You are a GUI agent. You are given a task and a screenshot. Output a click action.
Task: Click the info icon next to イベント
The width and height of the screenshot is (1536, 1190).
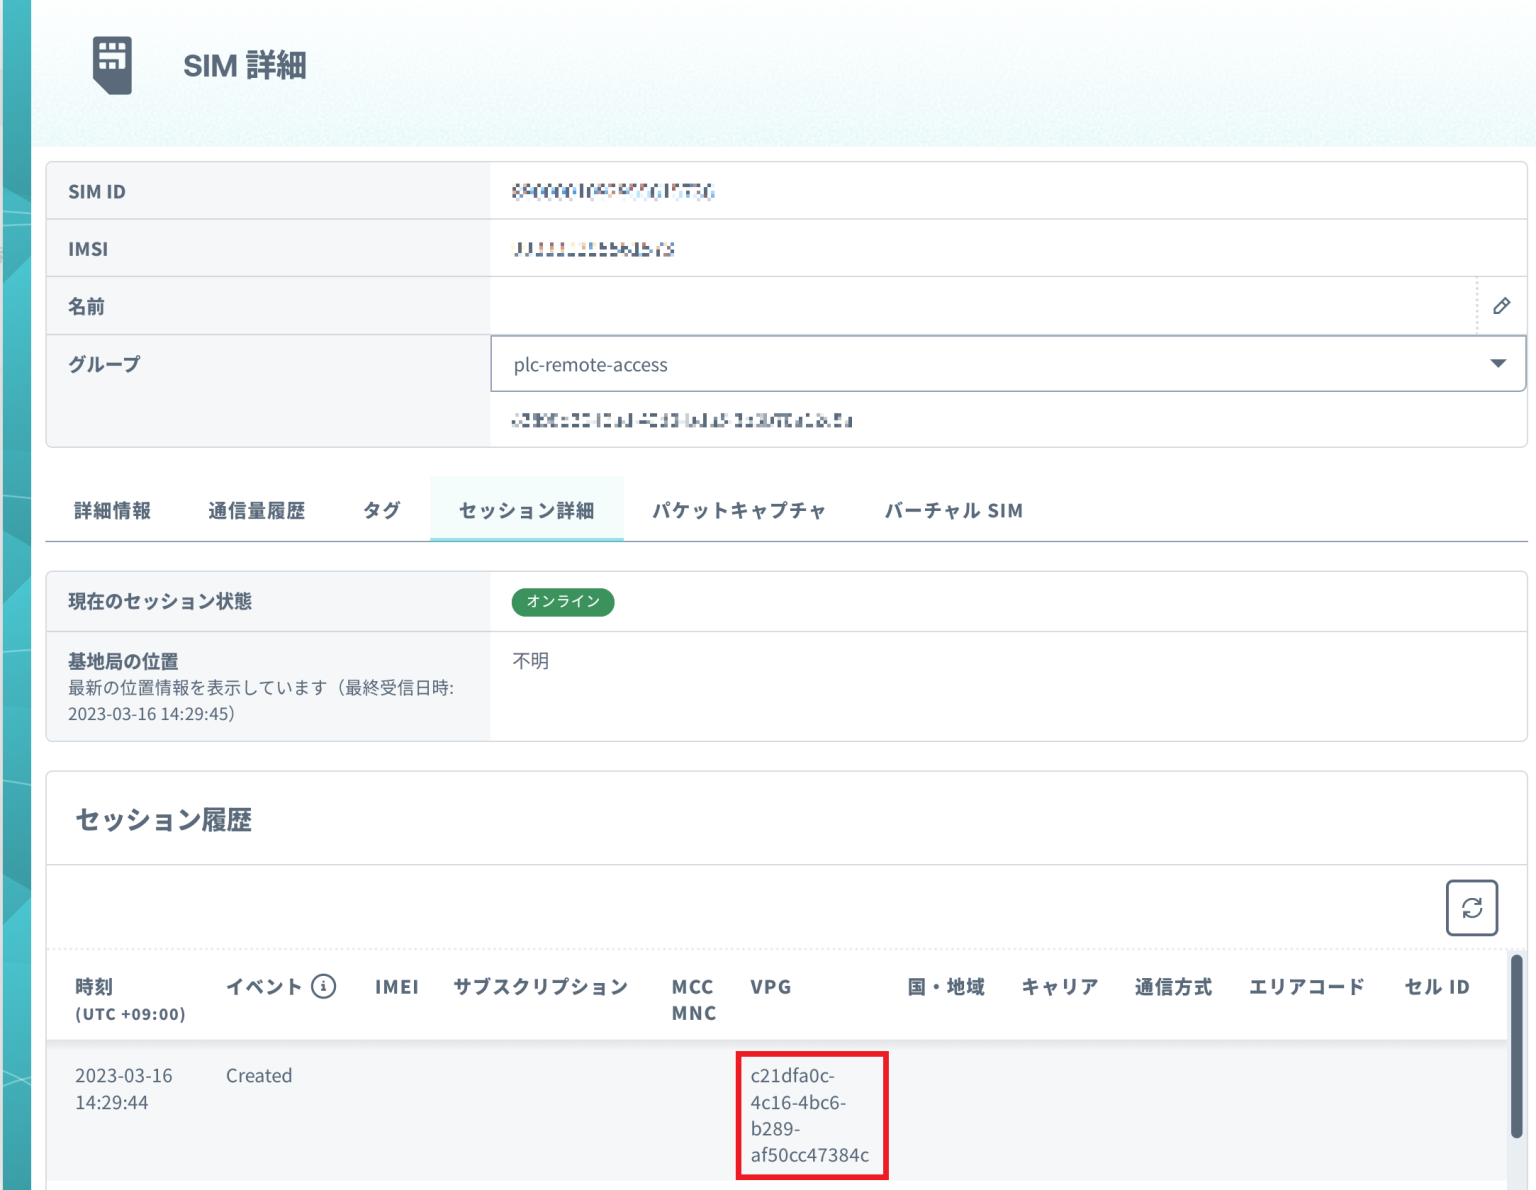click(323, 987)
